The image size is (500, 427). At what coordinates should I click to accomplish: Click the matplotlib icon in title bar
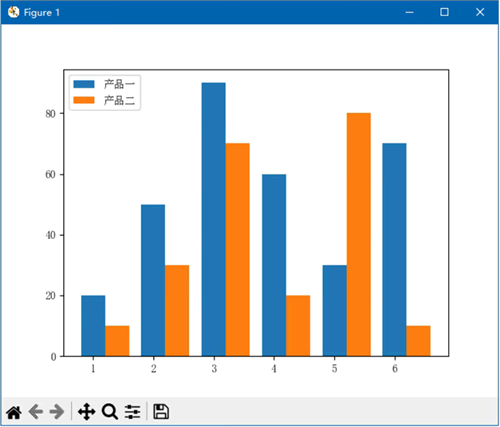pyautogui.click(x=14, y=12)
